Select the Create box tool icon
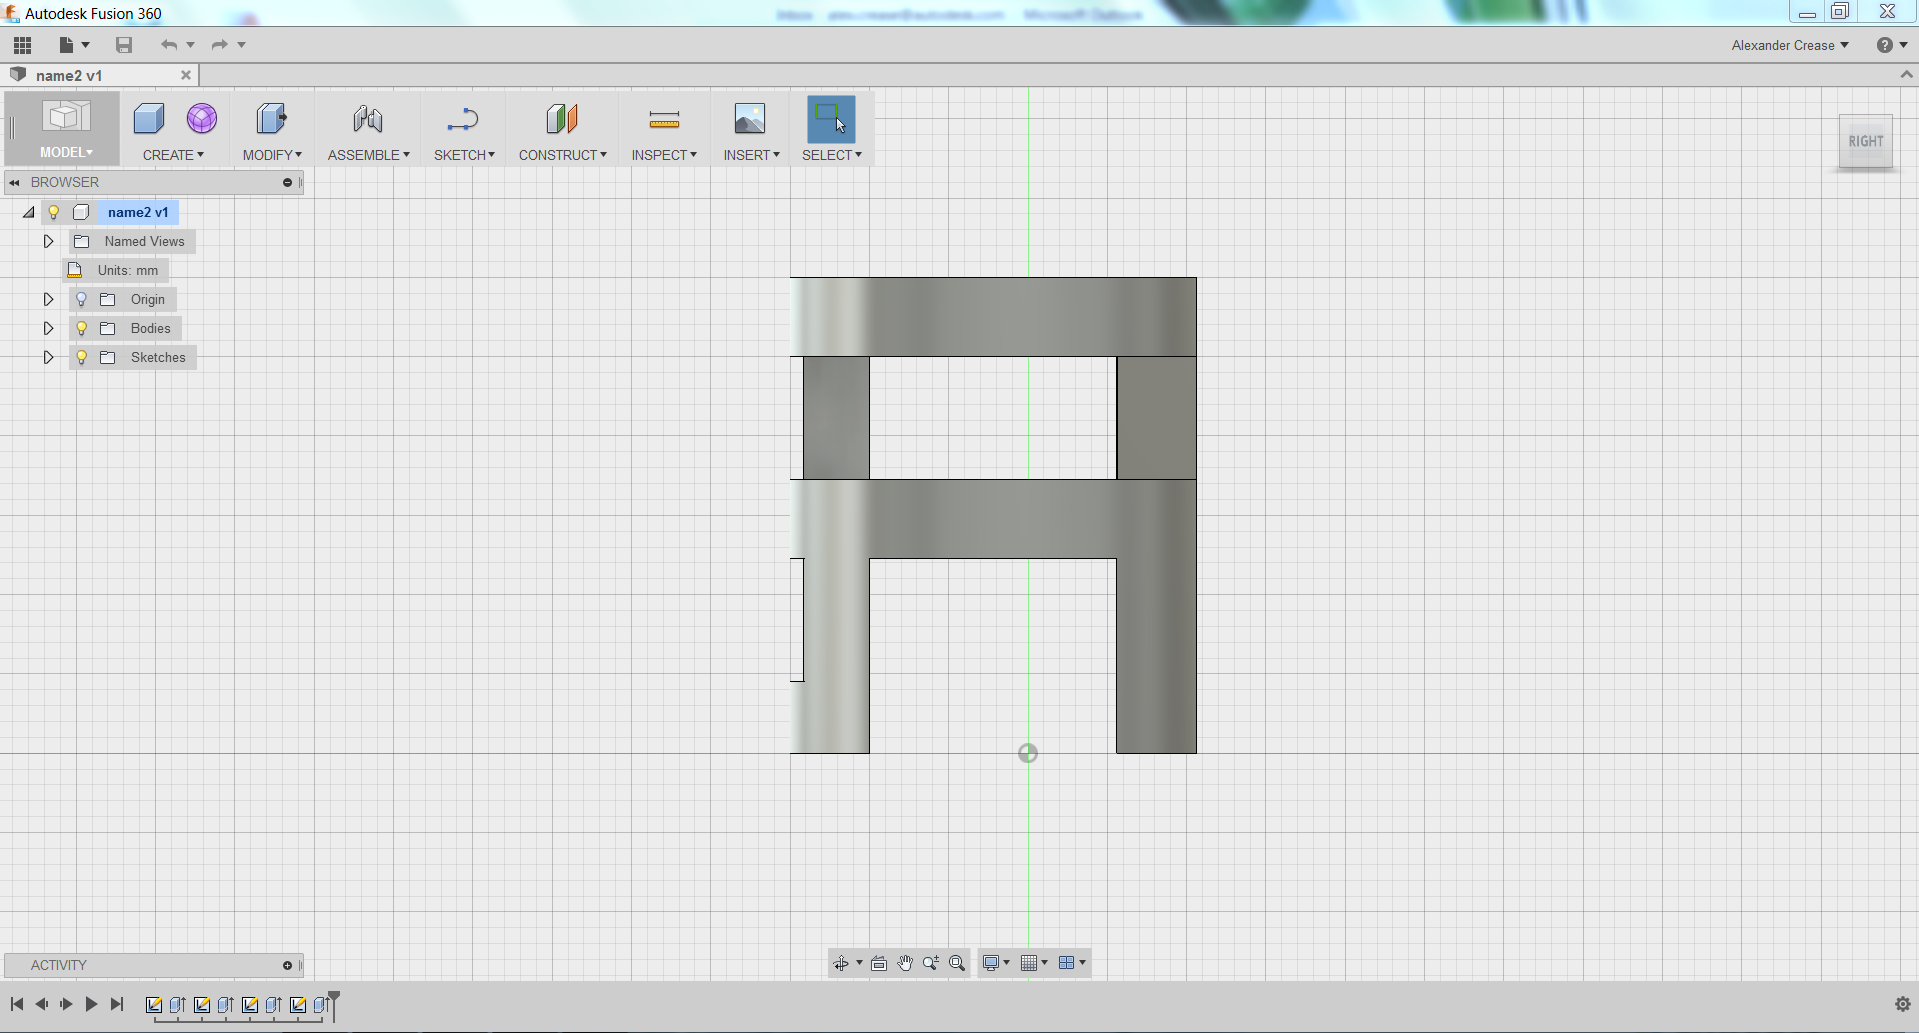 click(x=149, y=119)
